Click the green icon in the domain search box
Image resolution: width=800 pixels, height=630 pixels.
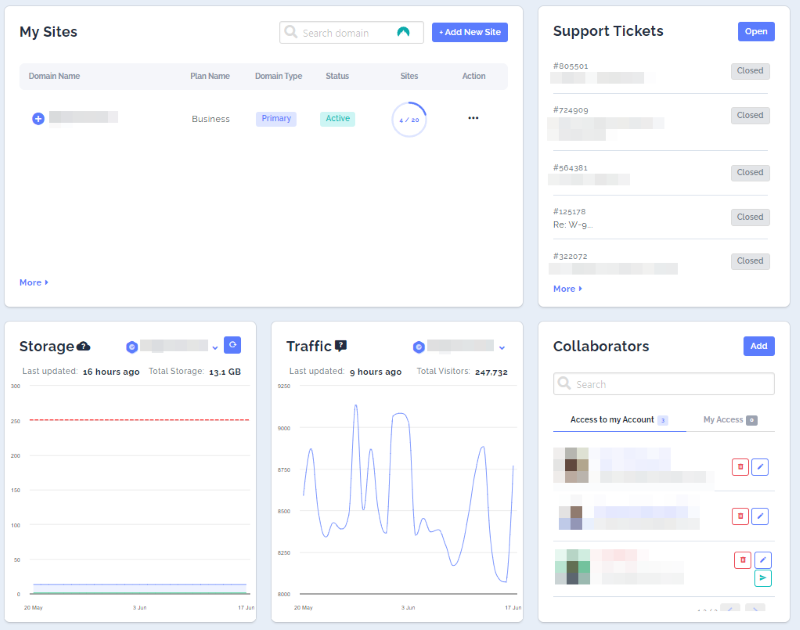click(x=403, y=33)
